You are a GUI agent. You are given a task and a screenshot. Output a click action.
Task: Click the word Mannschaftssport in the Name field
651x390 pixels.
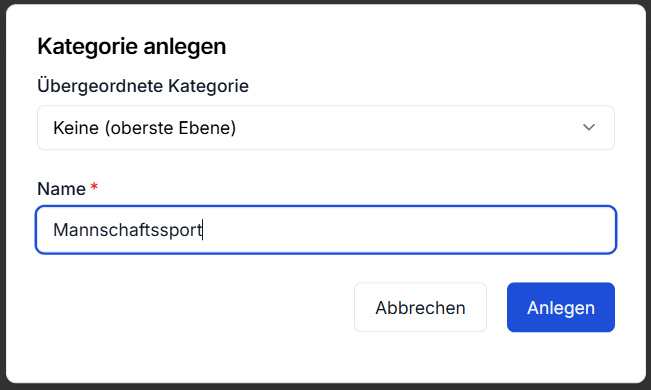(128, 230)
